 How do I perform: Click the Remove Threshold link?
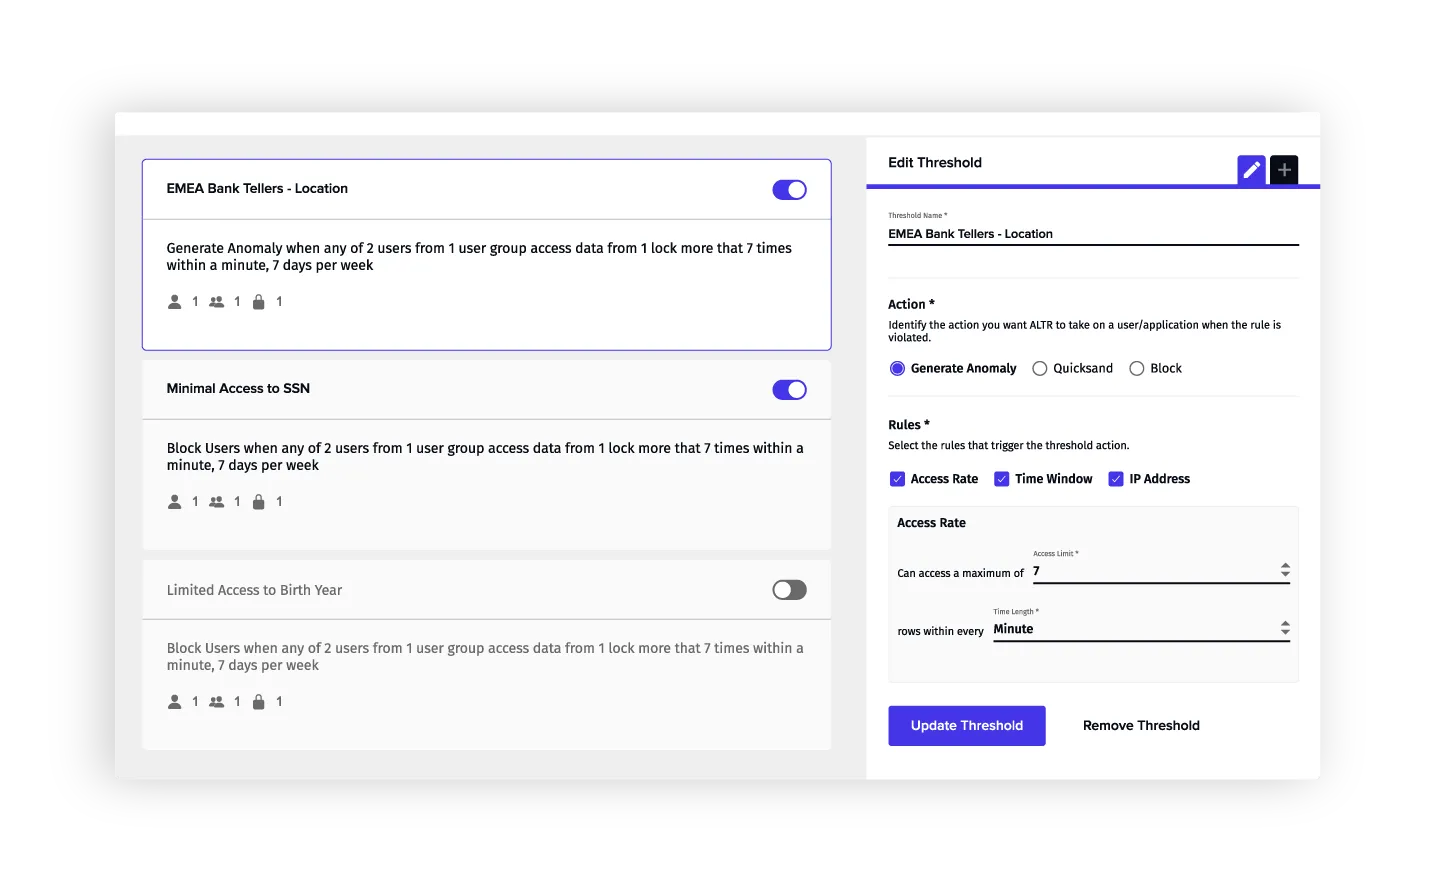pyautogui.click(x=1140, y=725)
